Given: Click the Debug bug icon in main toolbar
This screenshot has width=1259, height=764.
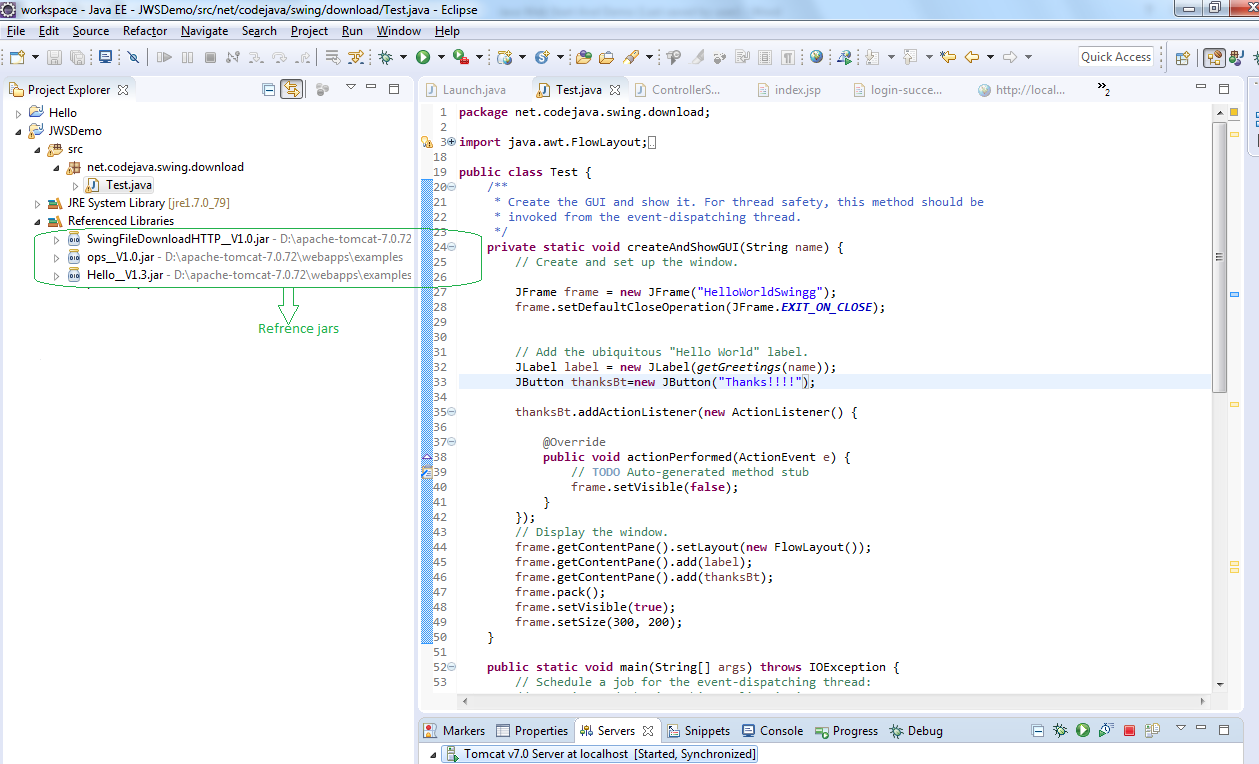Looking at the screenshot, I should (385, 57).
